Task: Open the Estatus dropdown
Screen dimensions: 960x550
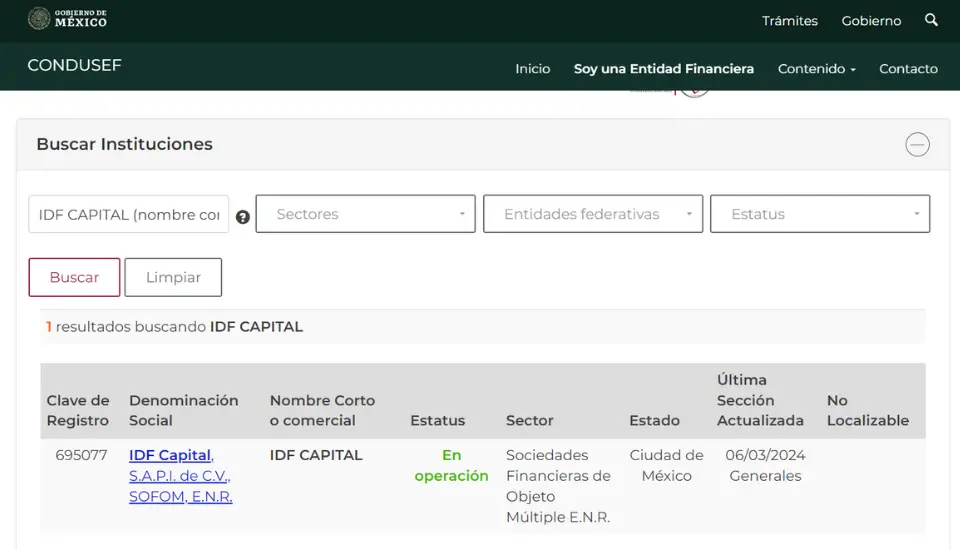Action: point(820,214)
